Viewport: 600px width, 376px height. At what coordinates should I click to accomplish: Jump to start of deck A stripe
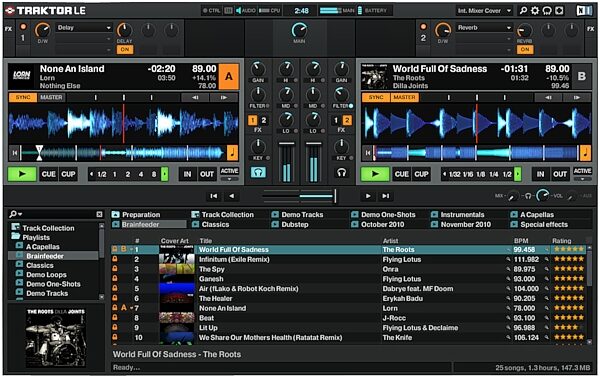click(15, 153)
